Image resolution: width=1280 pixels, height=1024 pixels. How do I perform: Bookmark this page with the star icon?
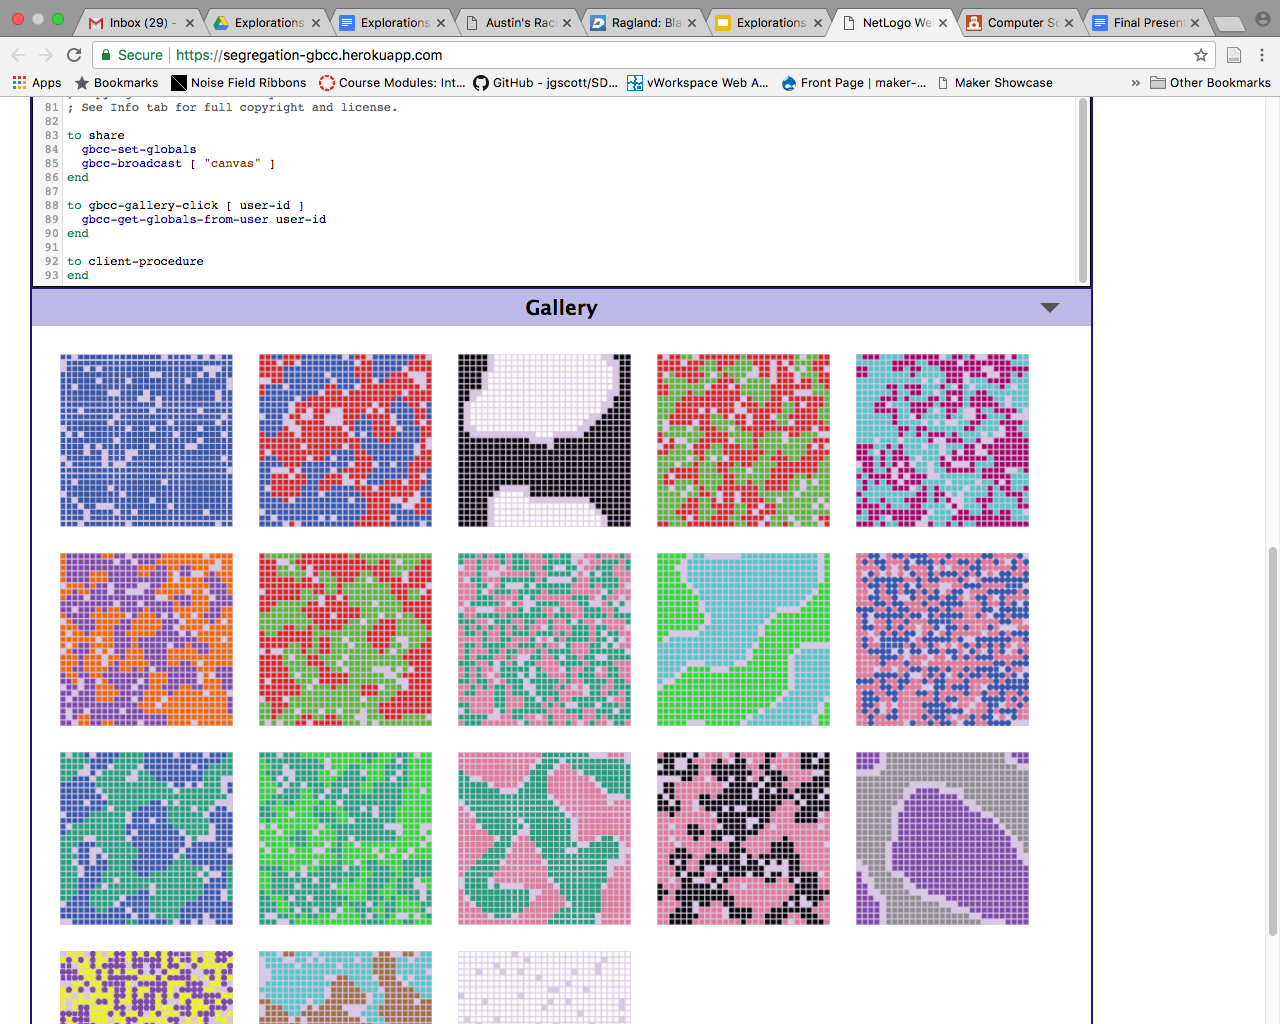point(1199,56)
